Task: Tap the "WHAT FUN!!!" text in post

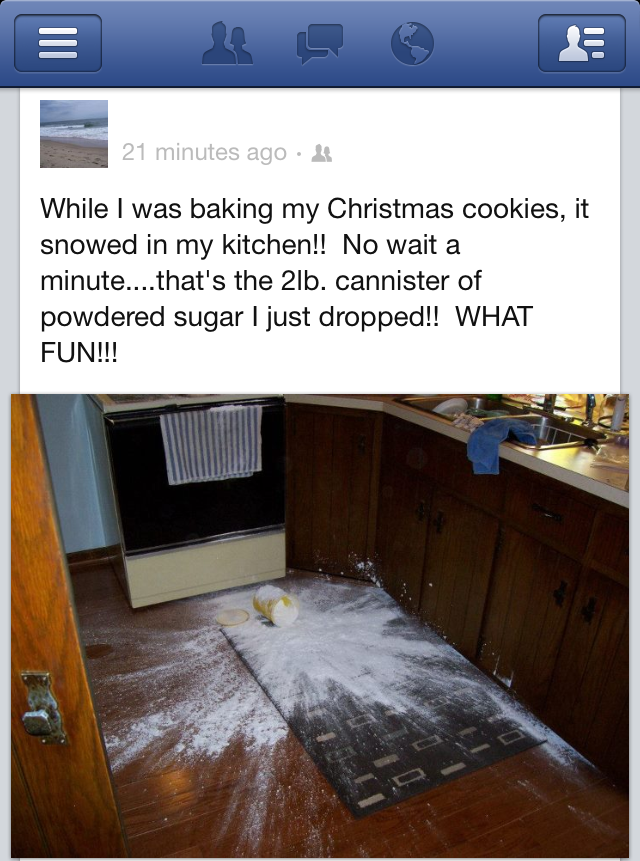Action: (286, 334)
